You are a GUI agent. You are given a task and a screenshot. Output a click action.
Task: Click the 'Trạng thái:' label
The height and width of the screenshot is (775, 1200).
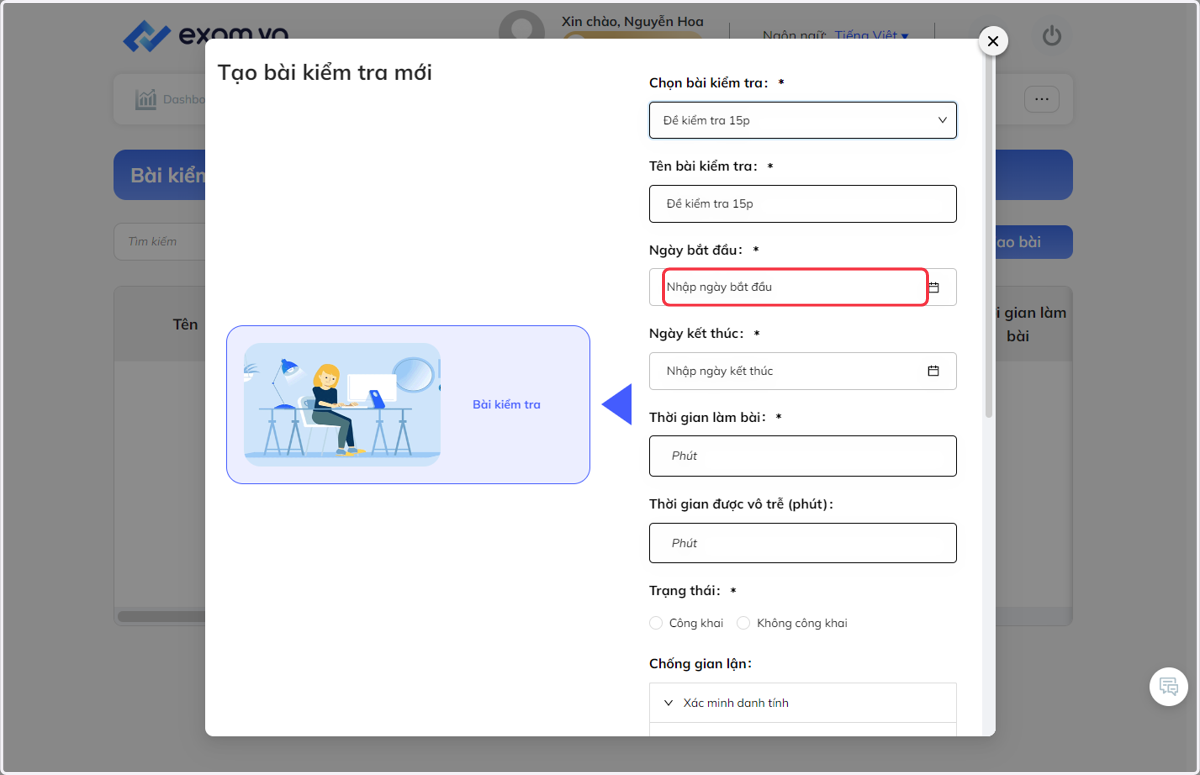coord(685,591)
